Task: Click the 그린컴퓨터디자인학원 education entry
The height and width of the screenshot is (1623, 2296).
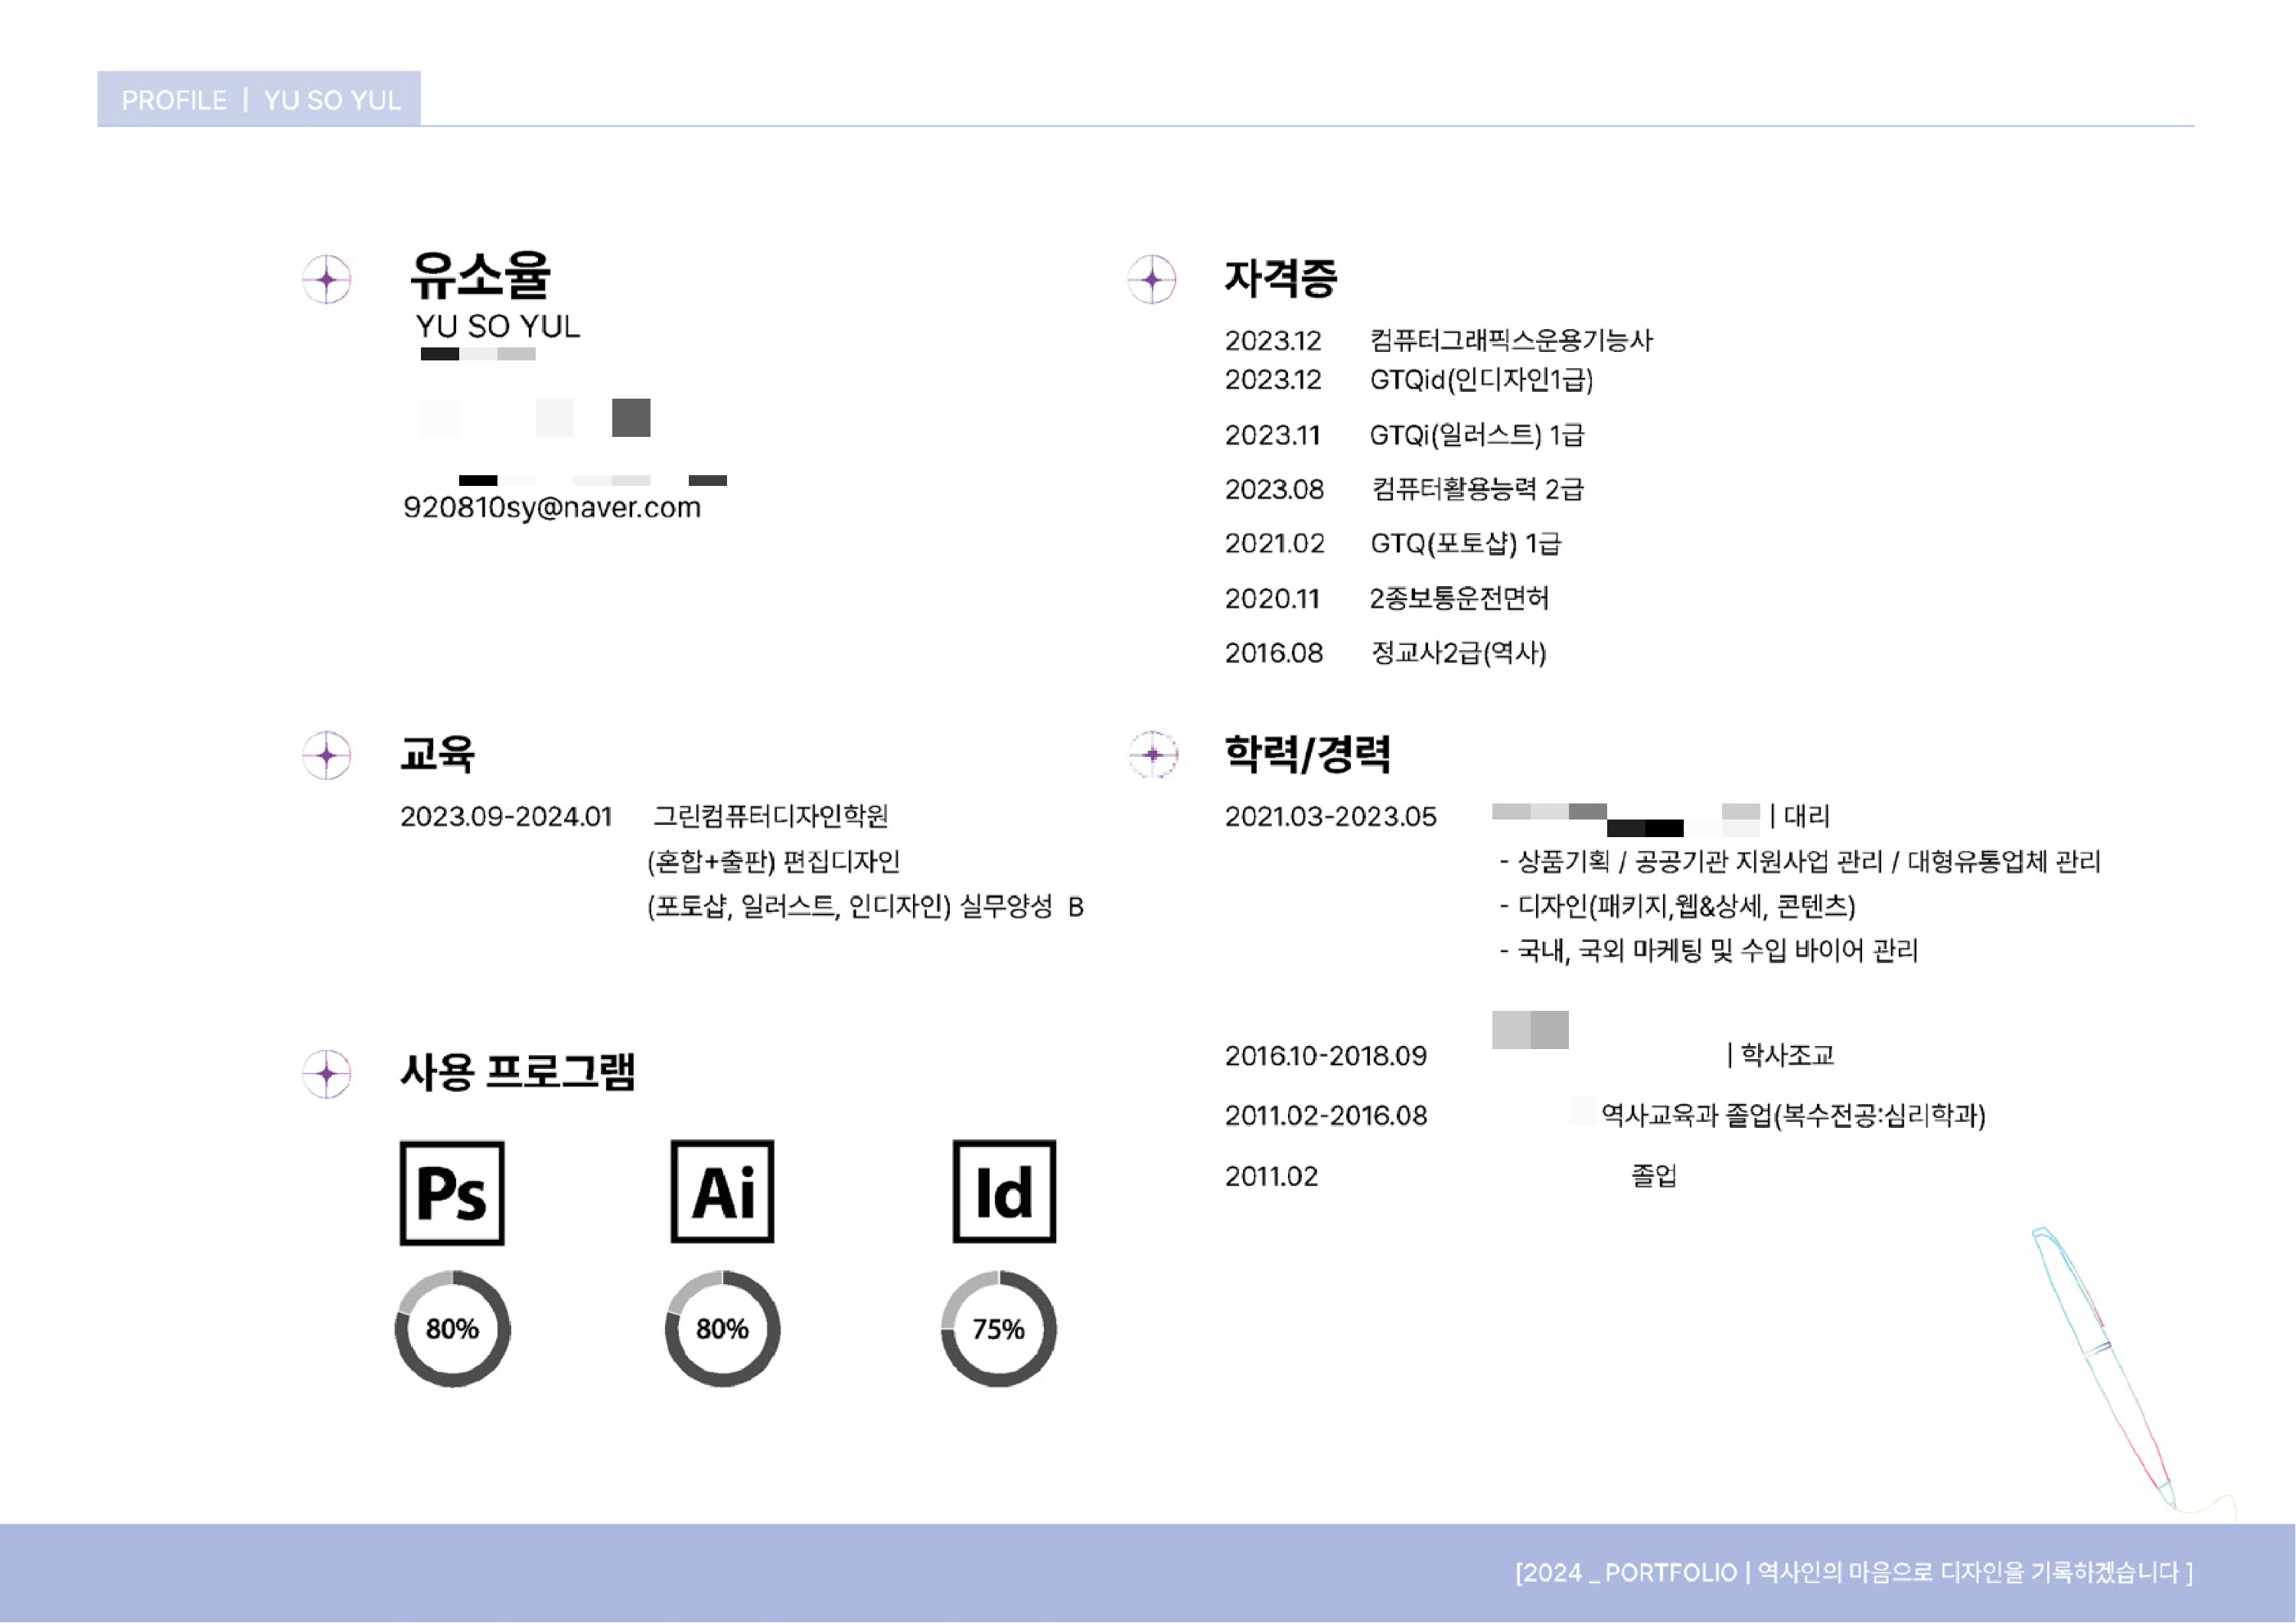Action: (x=770, y=816)
